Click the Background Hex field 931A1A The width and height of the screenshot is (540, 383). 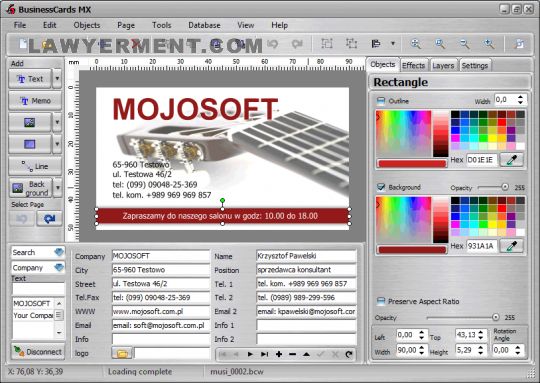[481, 246]
